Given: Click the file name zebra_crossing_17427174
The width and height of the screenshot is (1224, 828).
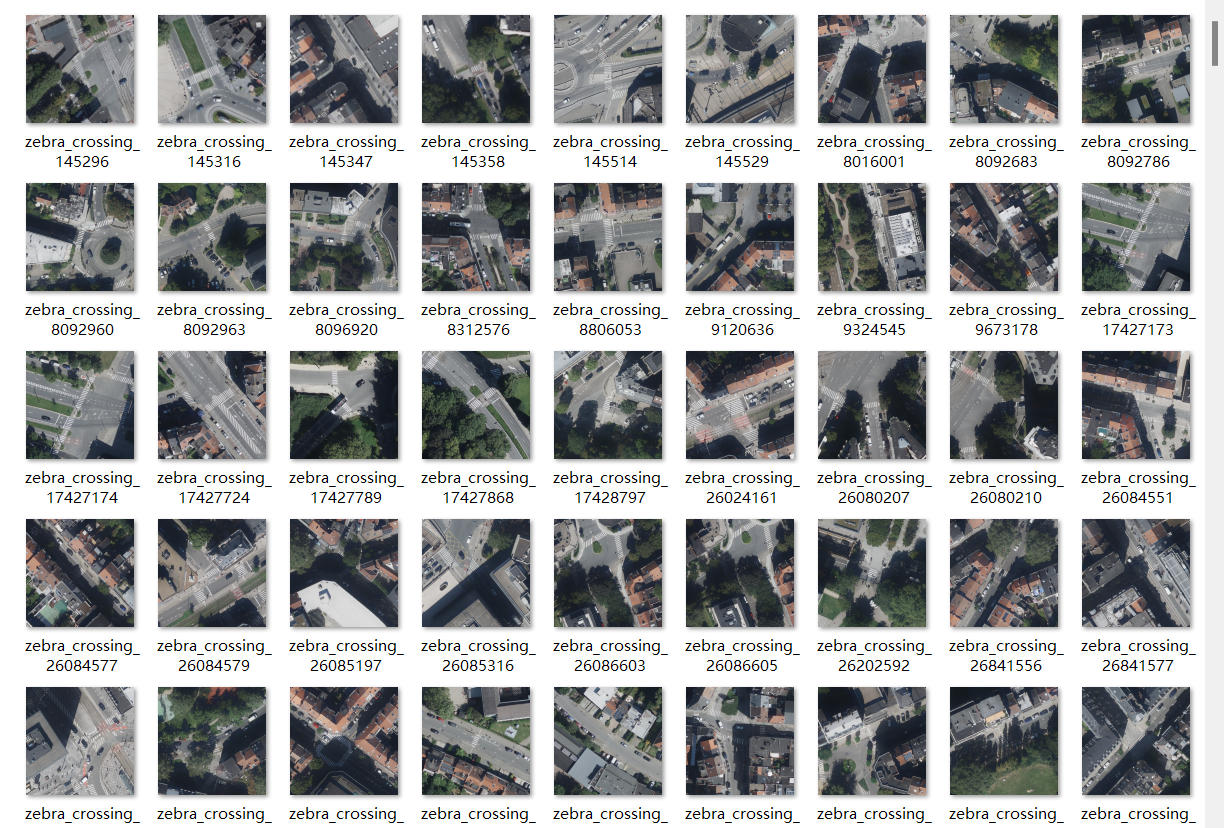Looking at the screenshot, I should pos(83,488).
